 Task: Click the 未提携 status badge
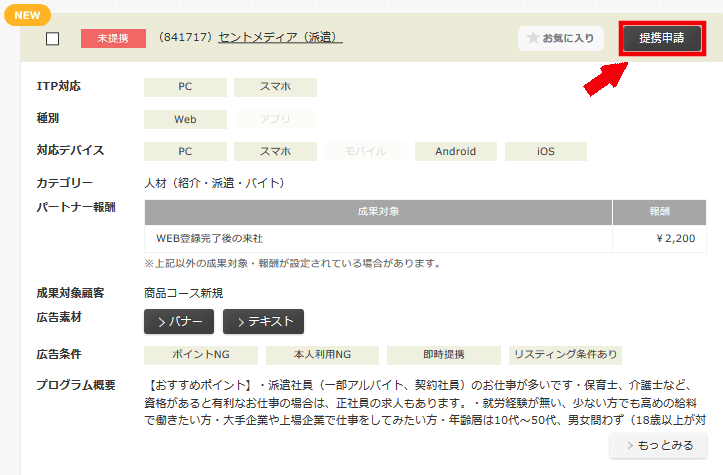(x=113, y=39)
